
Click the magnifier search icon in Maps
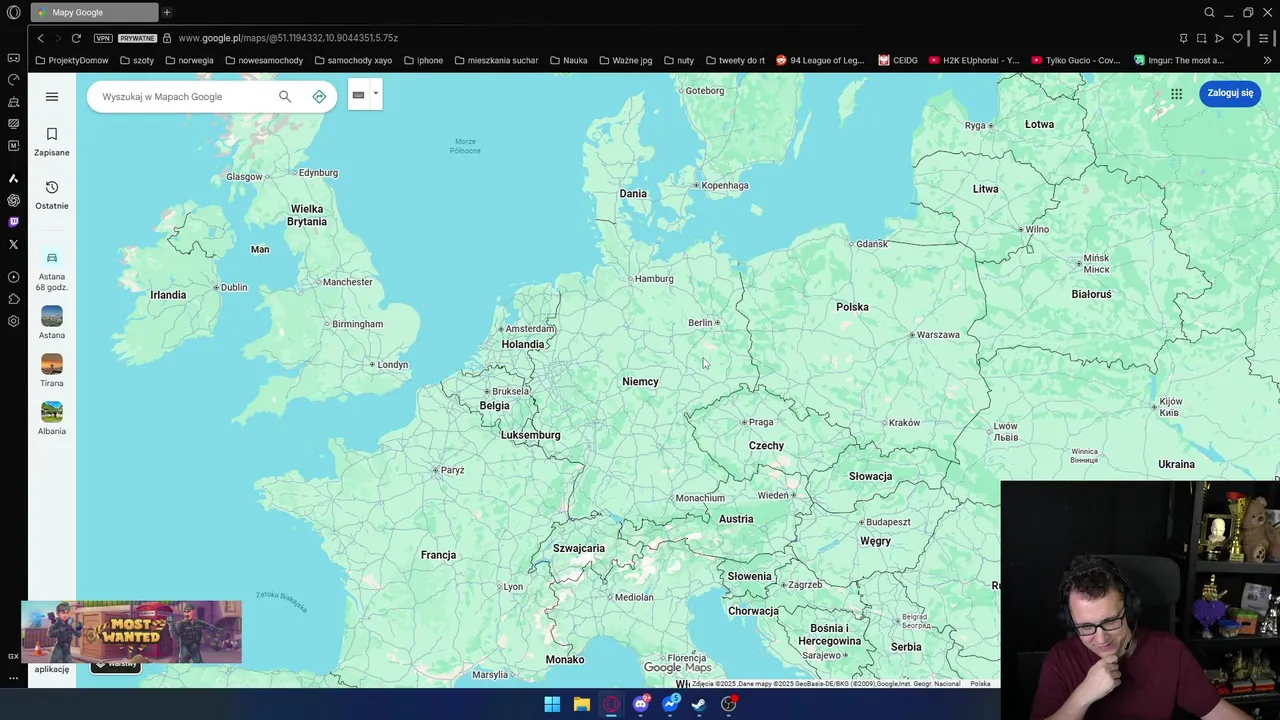pos(285,96)
